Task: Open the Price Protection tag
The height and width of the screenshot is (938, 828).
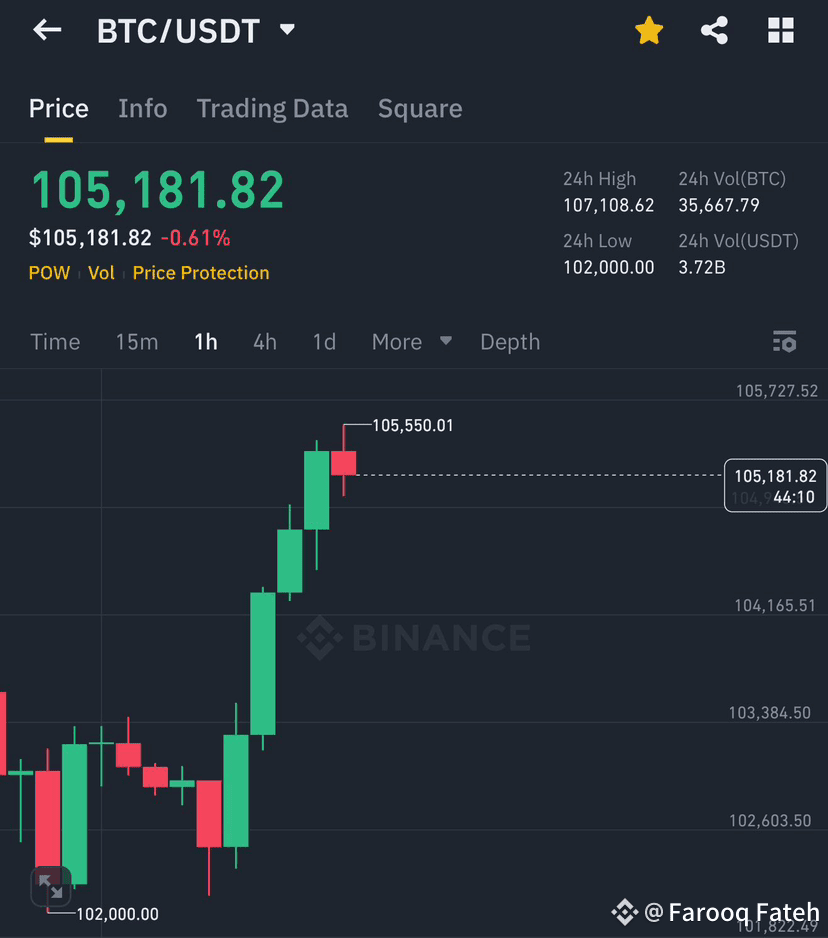Action: pyautogui.click(x=201, y=273)
